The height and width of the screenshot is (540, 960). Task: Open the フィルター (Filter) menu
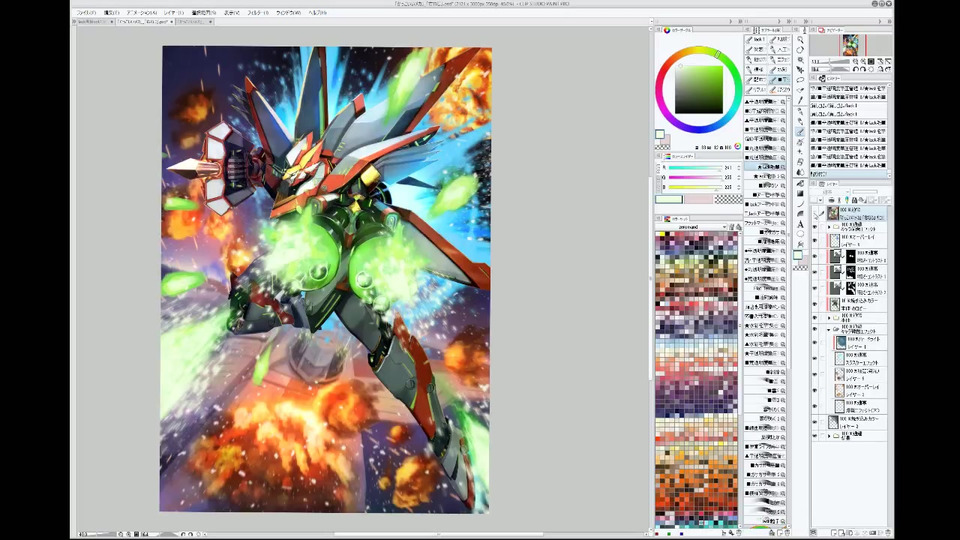258,12
